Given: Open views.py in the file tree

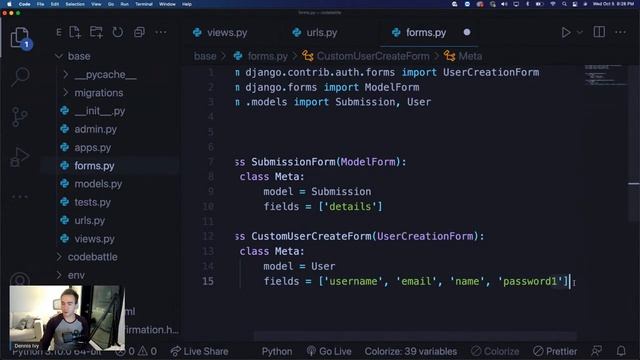Looking at the screenshot, I should (x=94, y=239).
